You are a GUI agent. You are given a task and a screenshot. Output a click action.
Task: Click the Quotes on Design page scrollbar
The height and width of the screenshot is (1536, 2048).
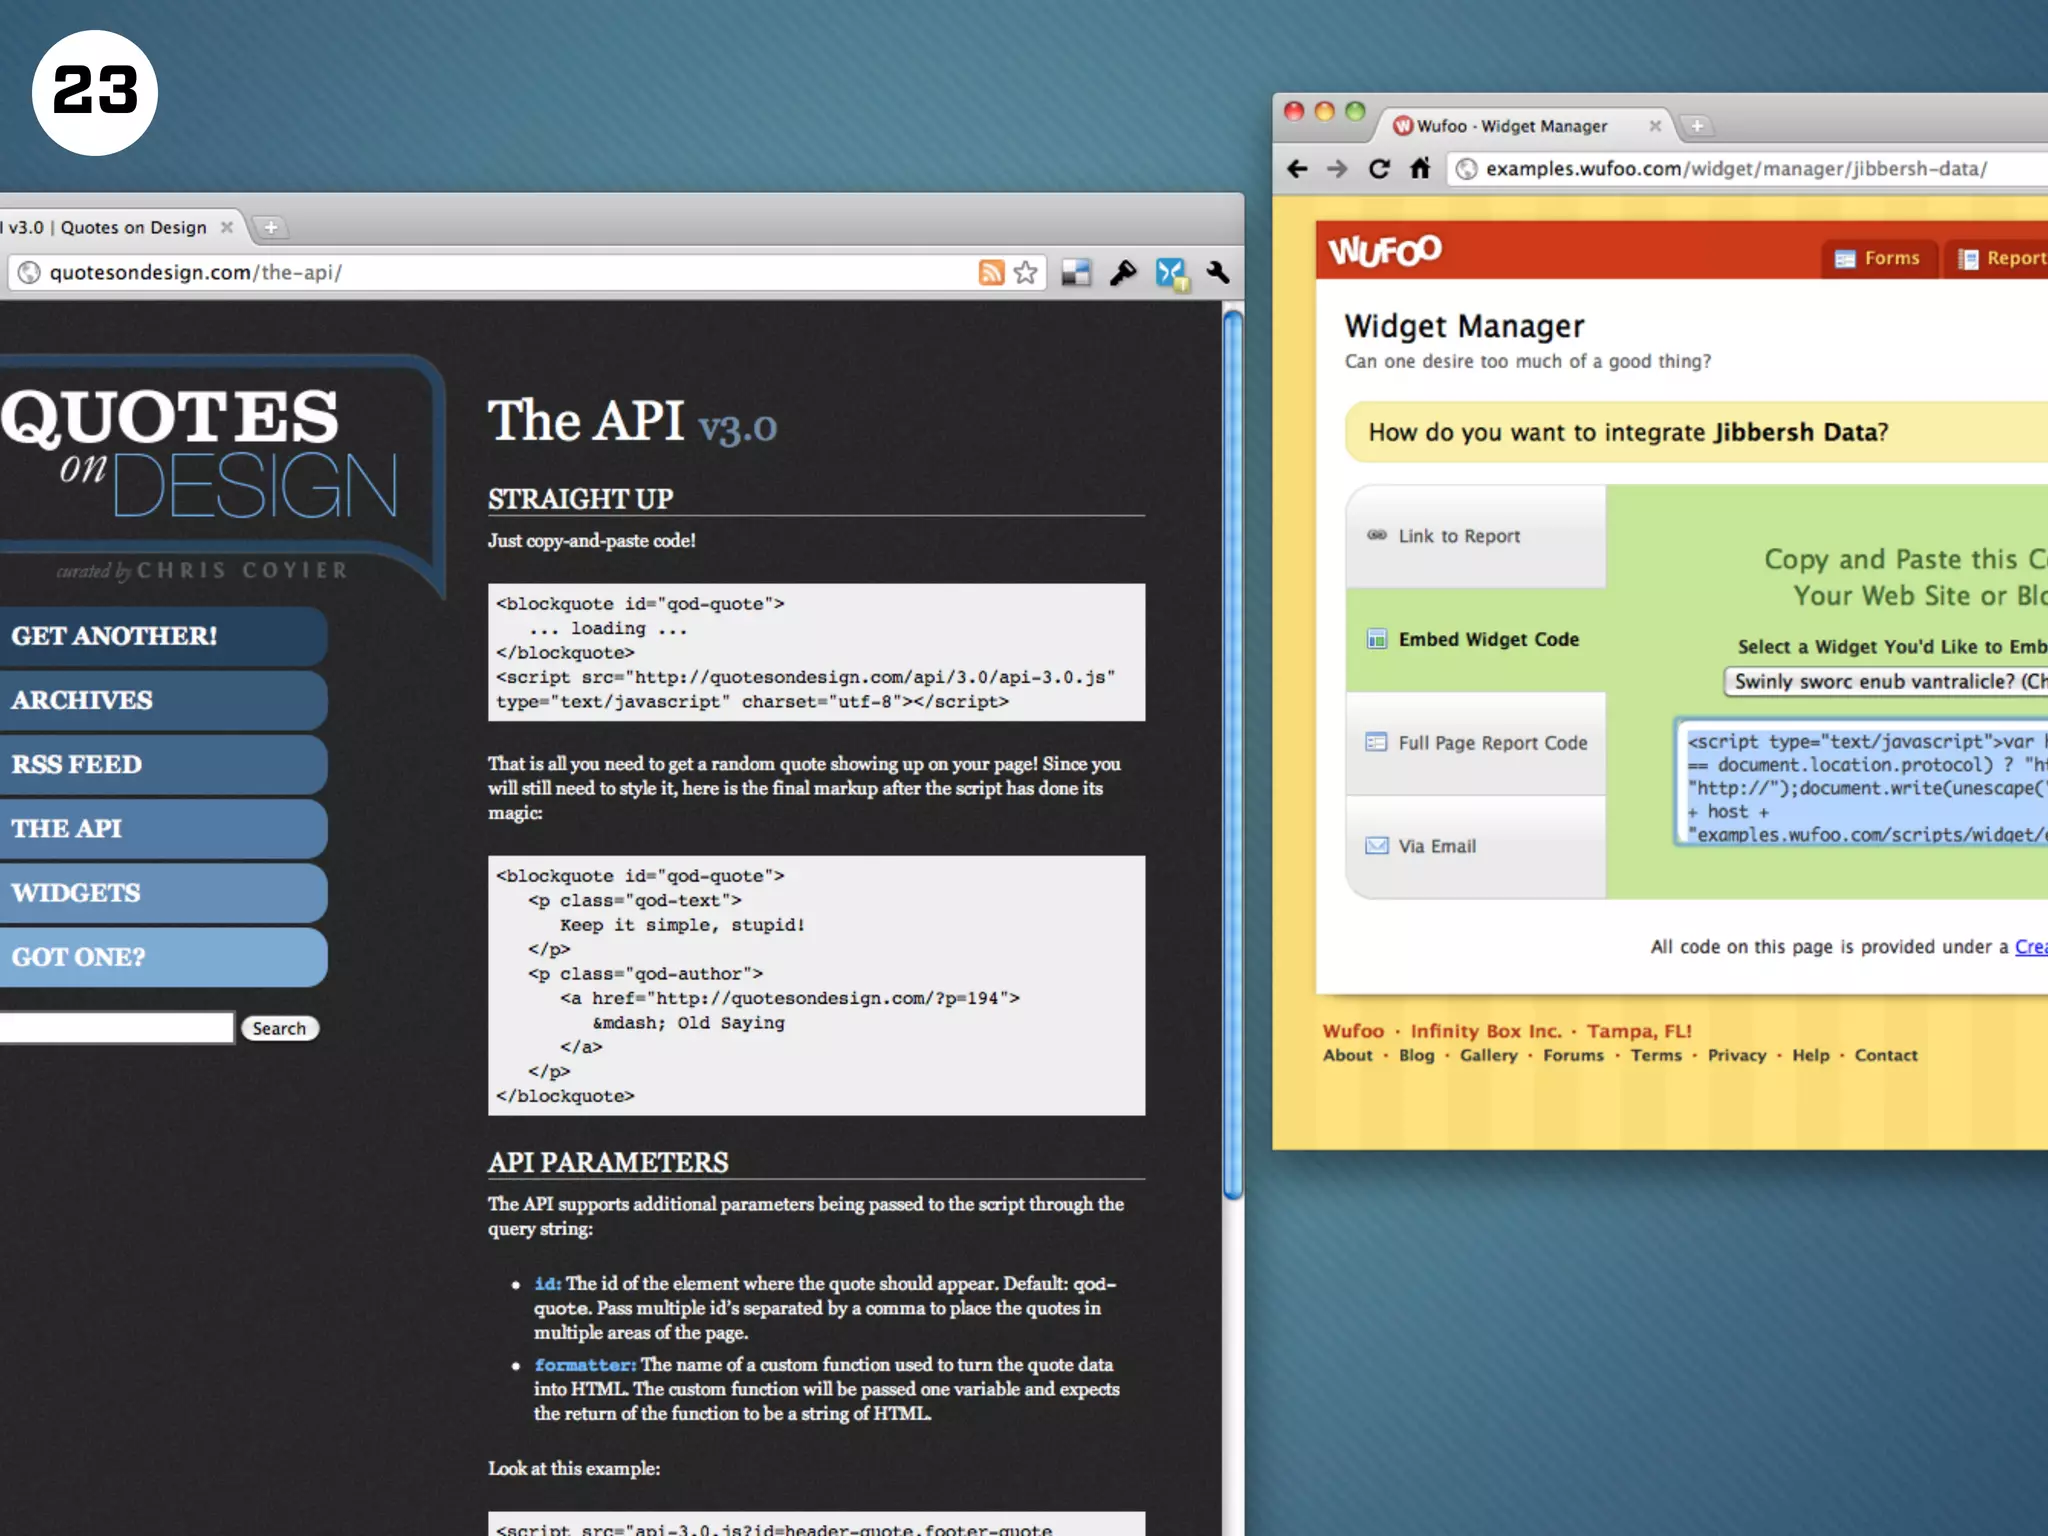click(x=1233, y=755)
